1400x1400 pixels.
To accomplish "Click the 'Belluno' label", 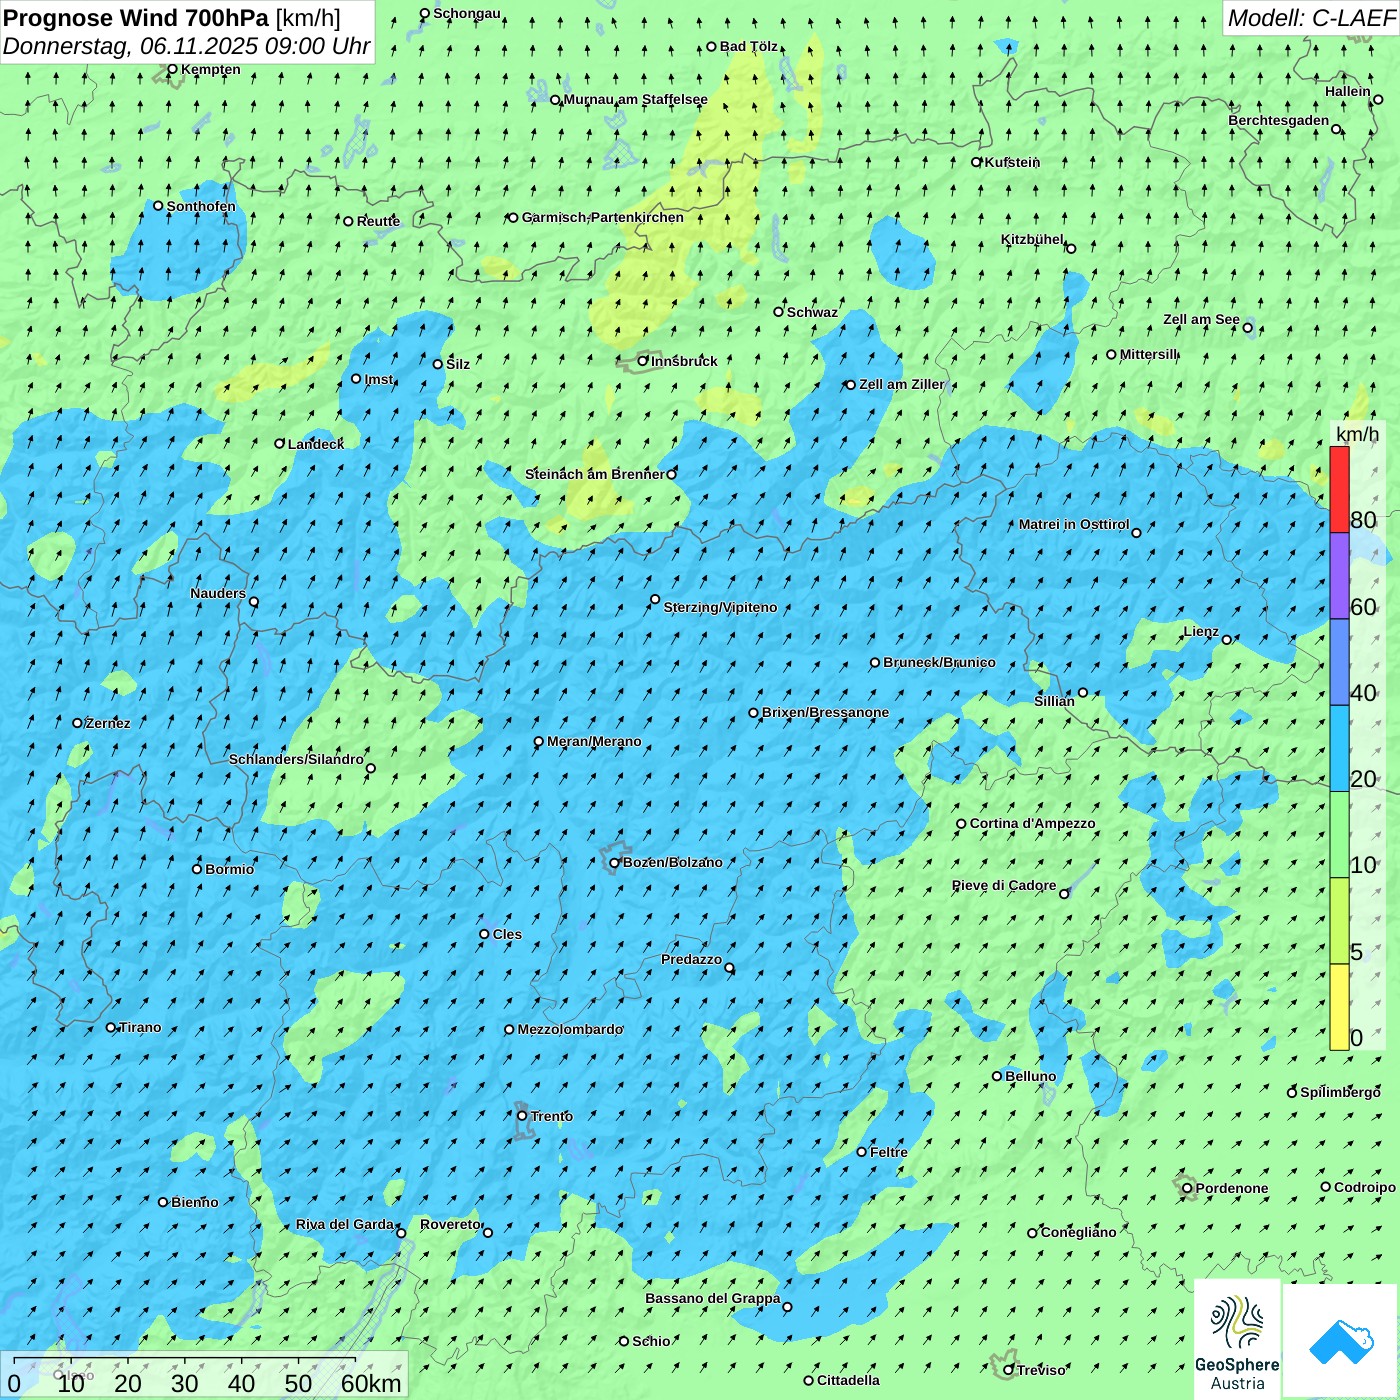I will click(1030, 1076).
